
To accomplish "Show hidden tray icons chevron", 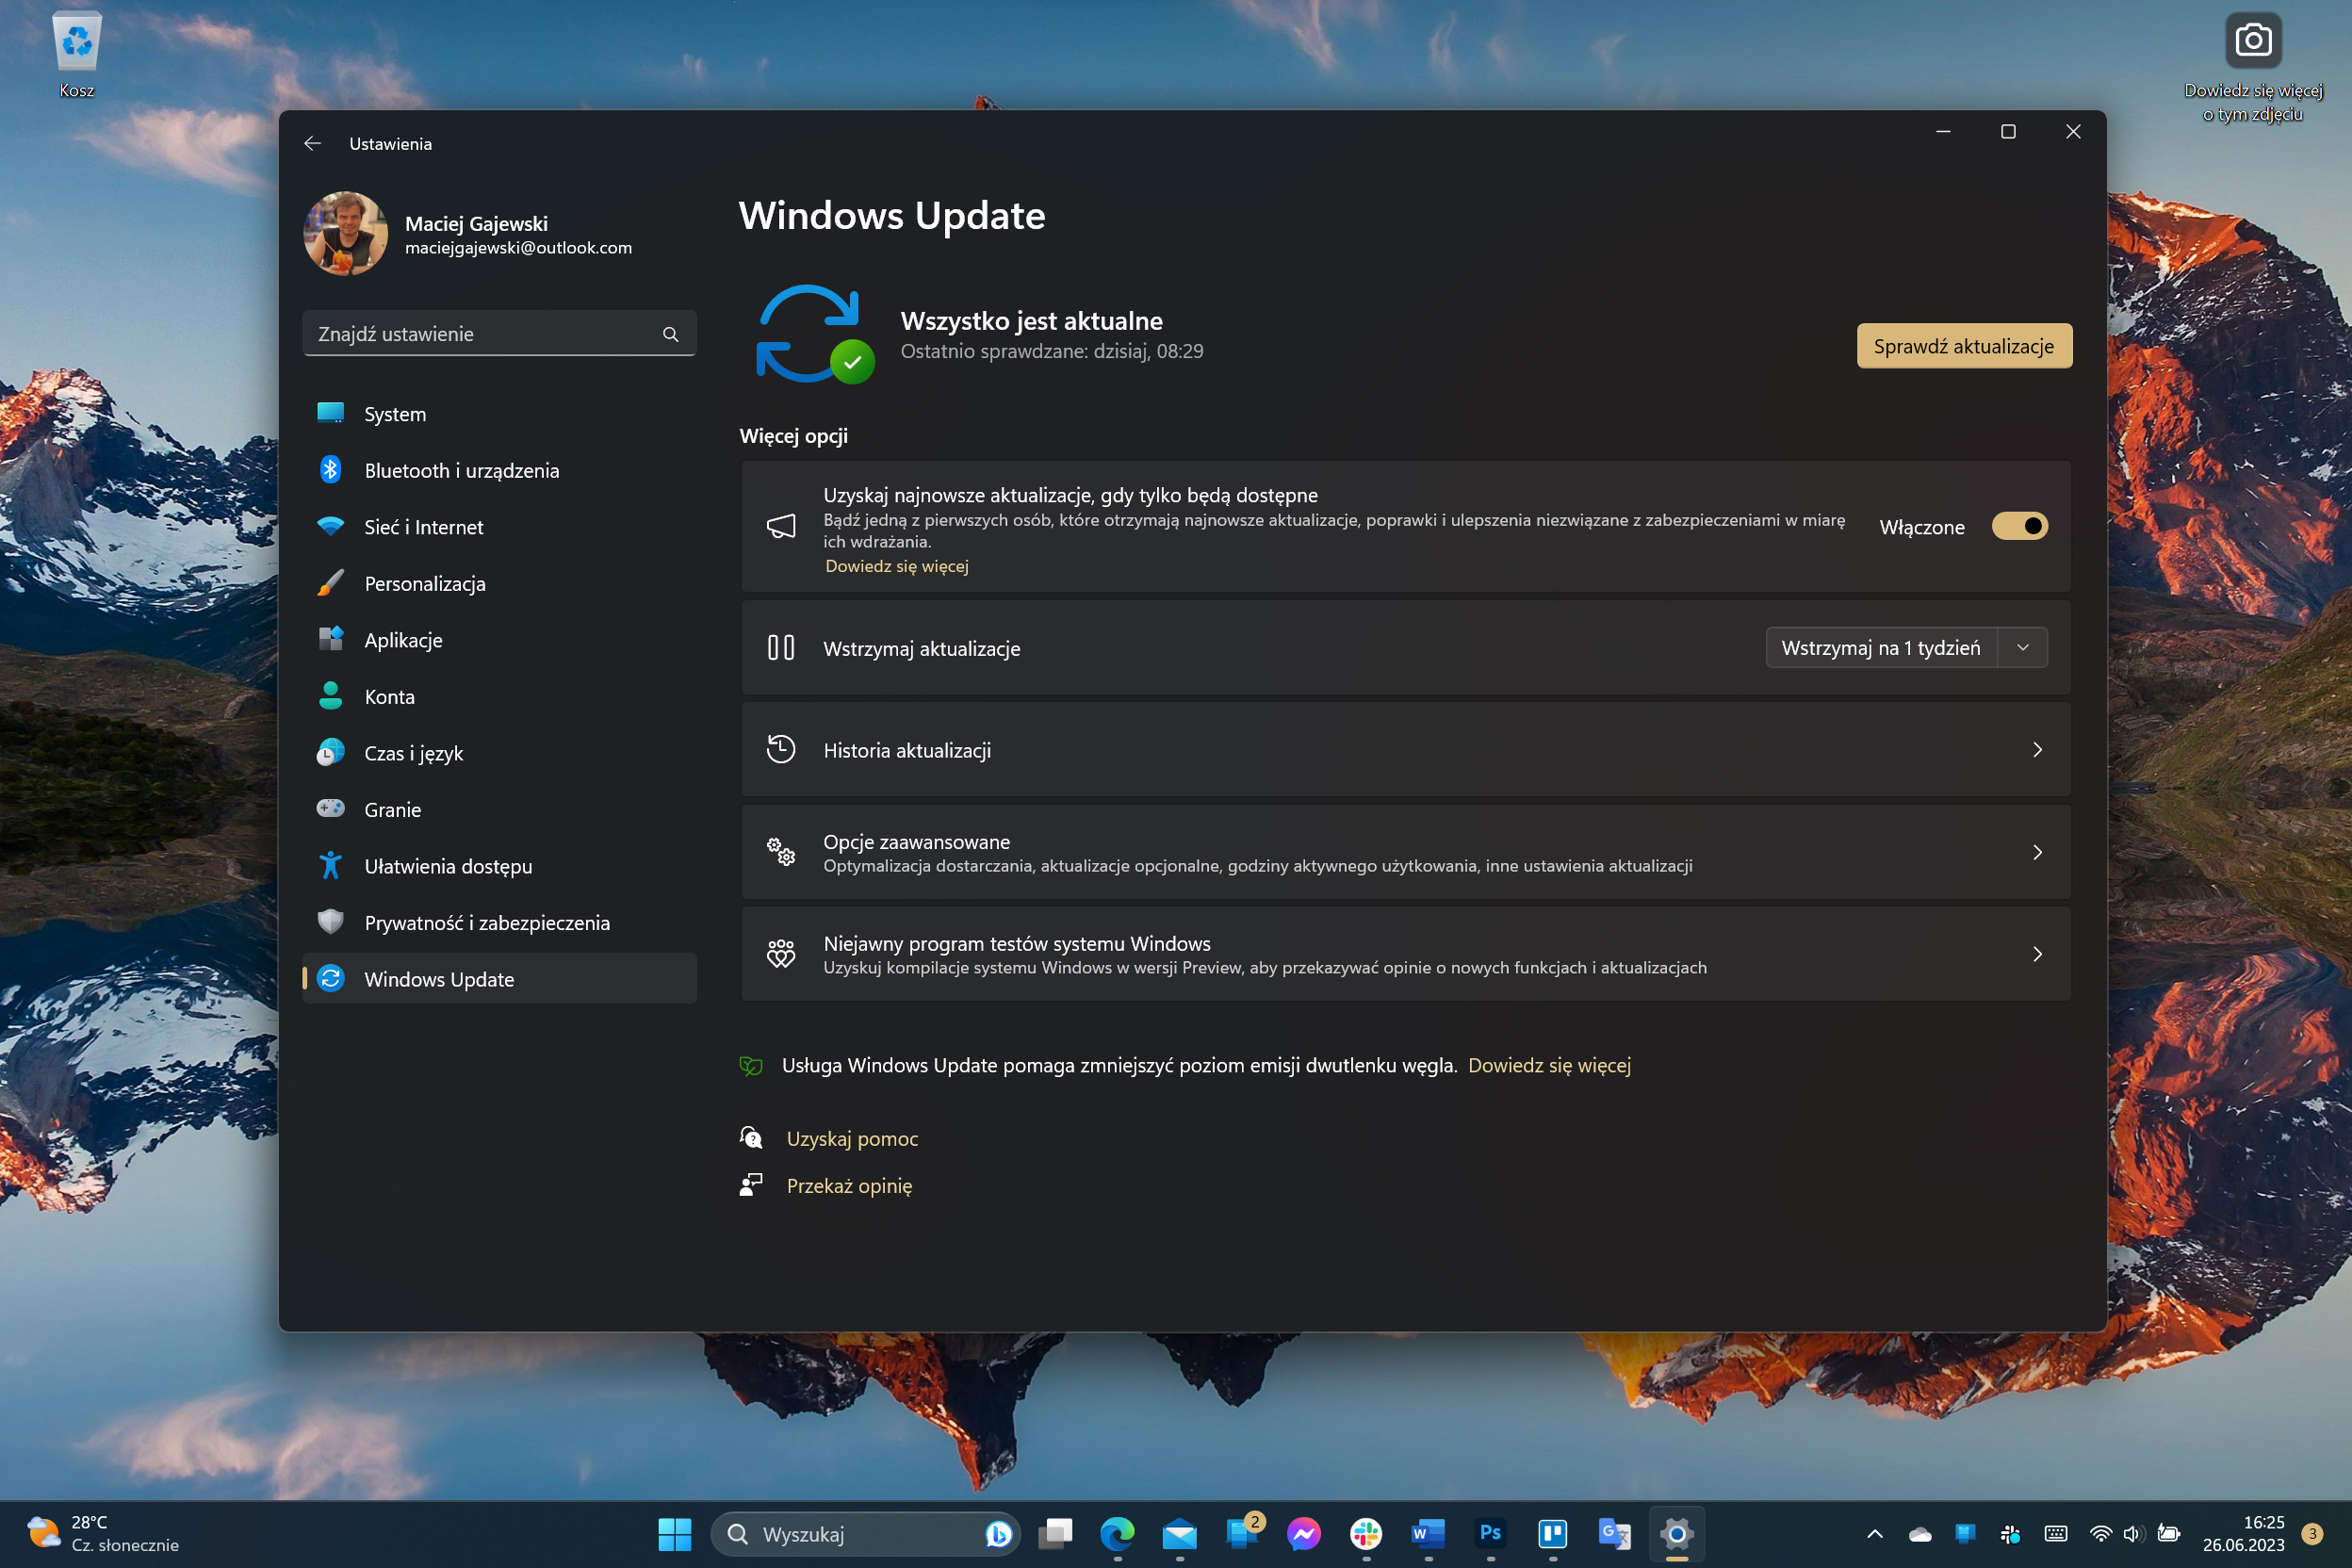I will tap(1875, 1533).
